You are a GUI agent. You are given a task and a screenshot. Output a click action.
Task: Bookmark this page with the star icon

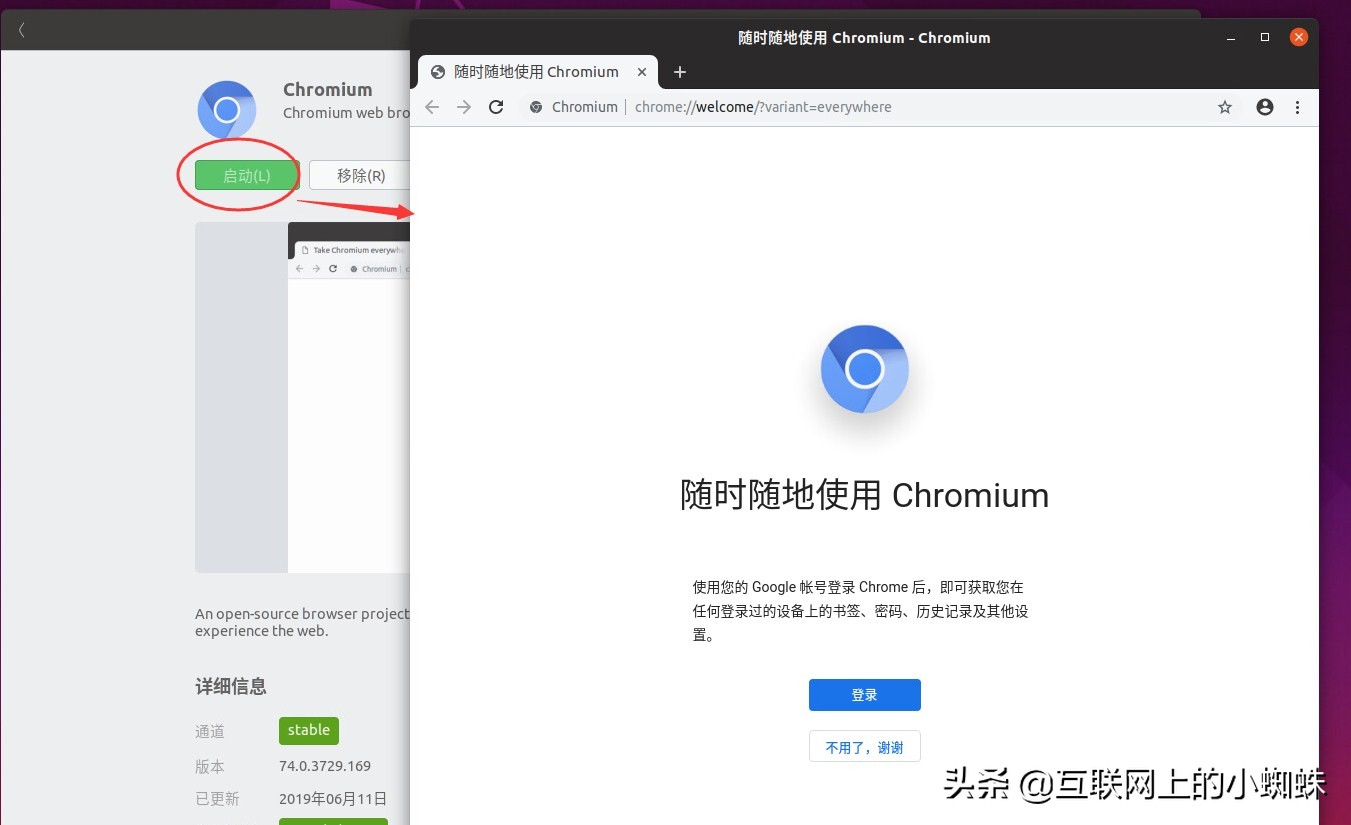coord(1225,107)
